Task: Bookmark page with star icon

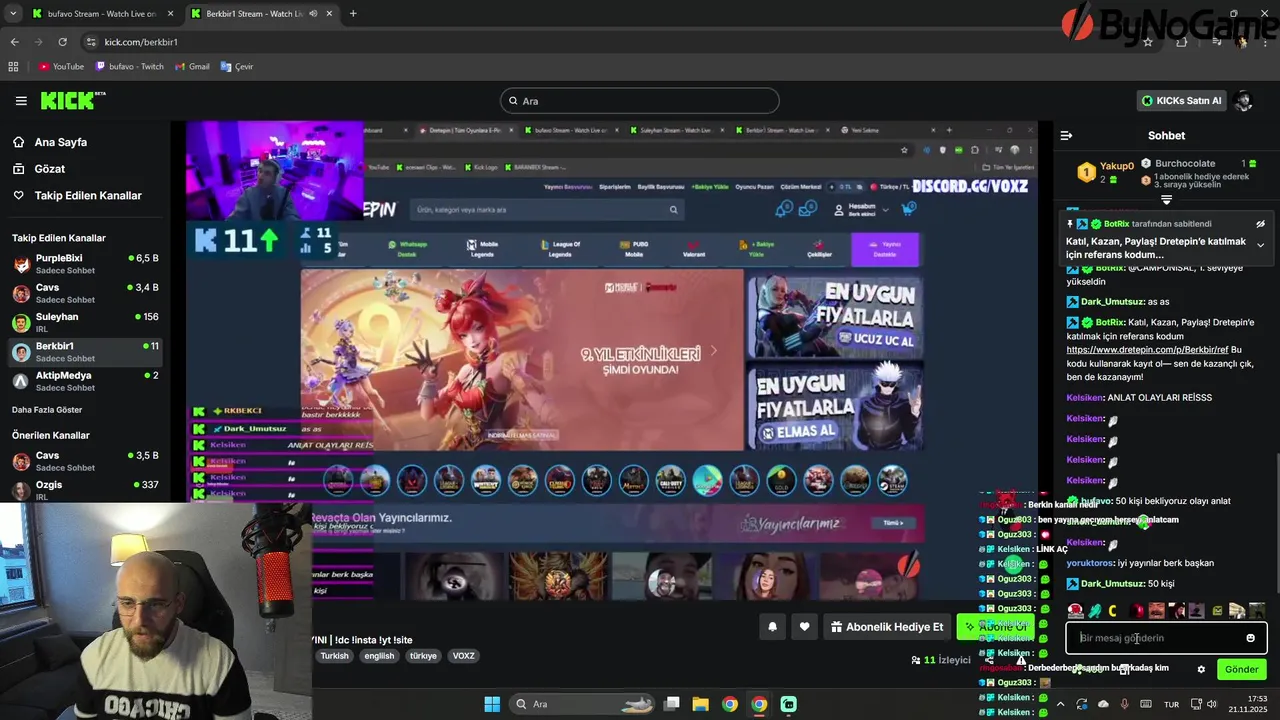Action: coord(1147,42)
